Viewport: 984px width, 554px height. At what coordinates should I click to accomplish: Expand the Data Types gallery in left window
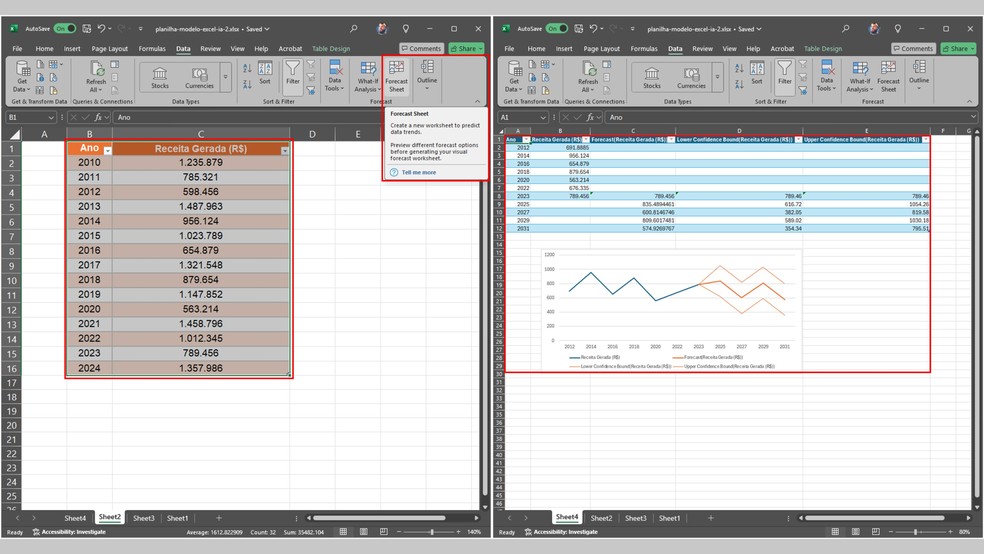coord(226,77)
